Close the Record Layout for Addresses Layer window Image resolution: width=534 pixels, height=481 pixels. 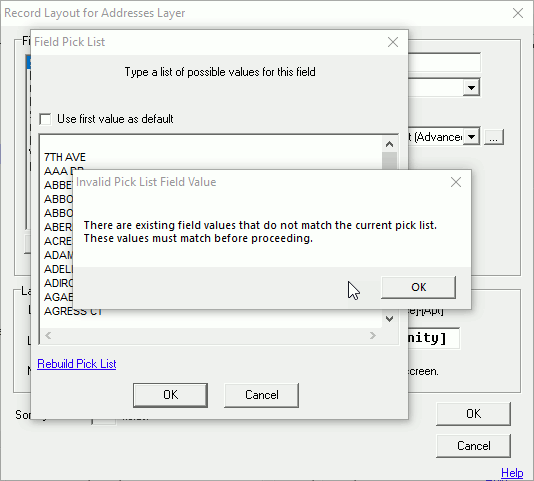click(518, 13)
